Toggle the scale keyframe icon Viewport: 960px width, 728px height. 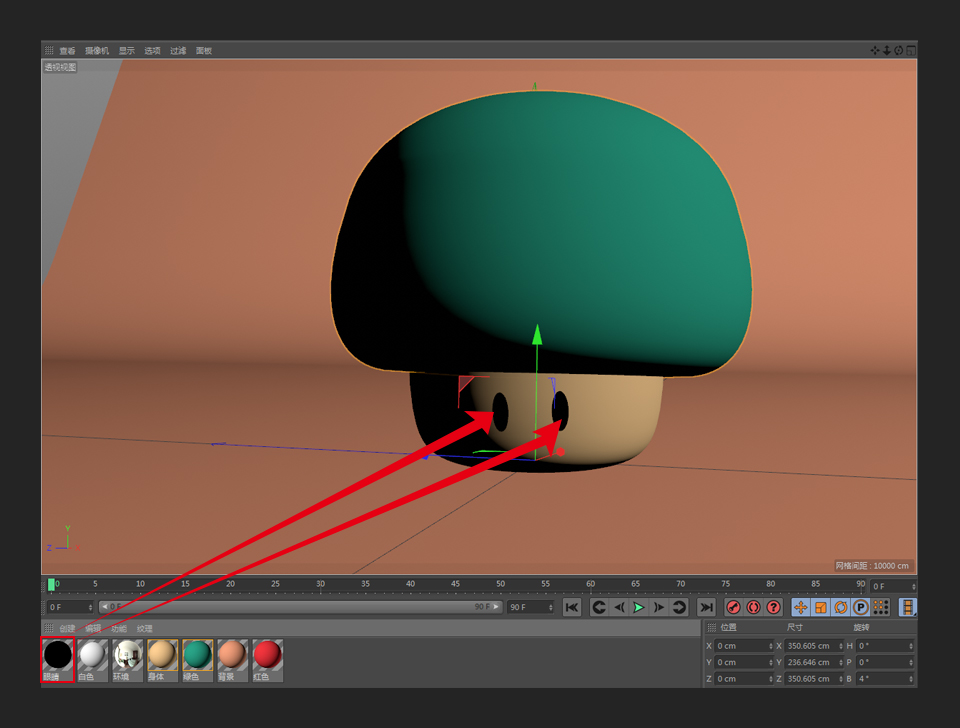pyautogui.click(x=820, y=607)
